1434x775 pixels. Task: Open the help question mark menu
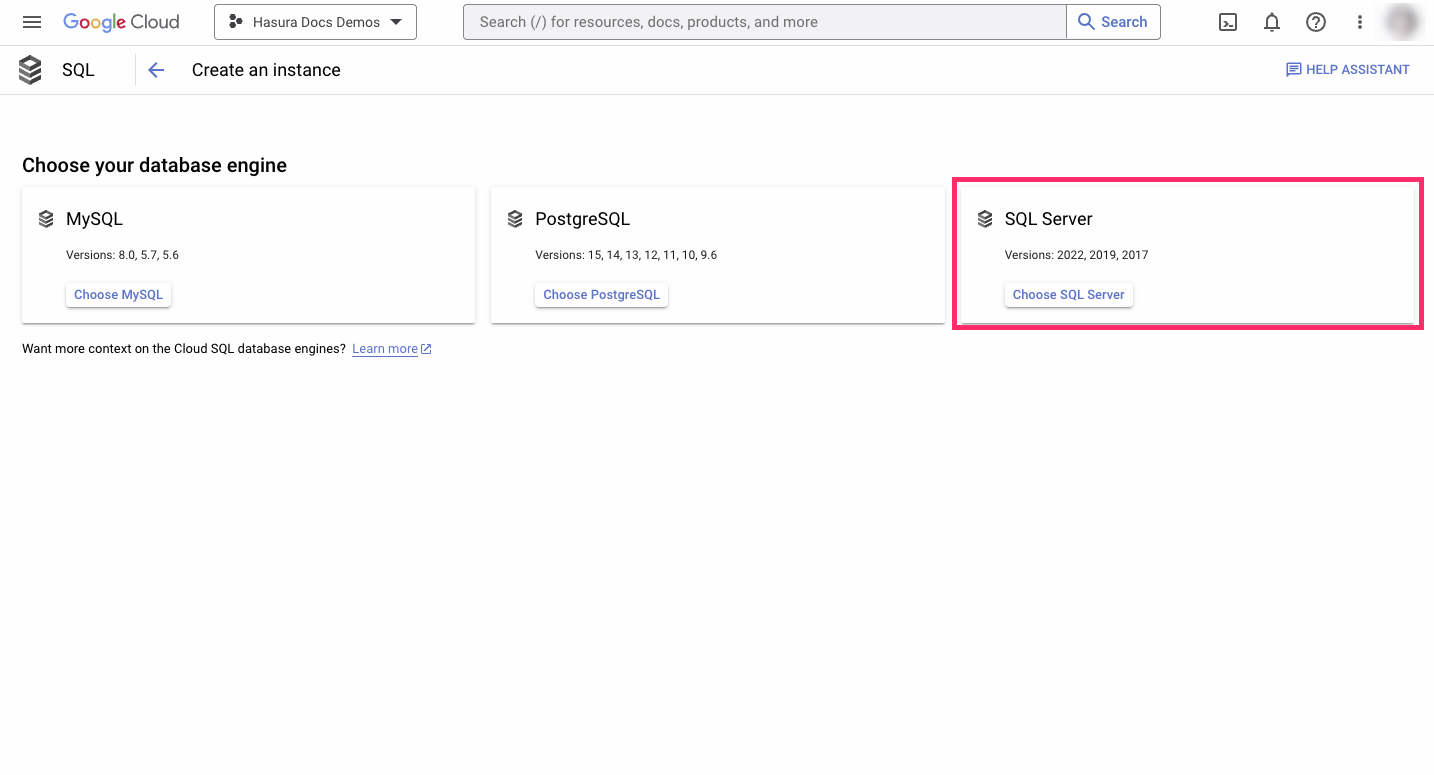click(x=1316, y=22)
